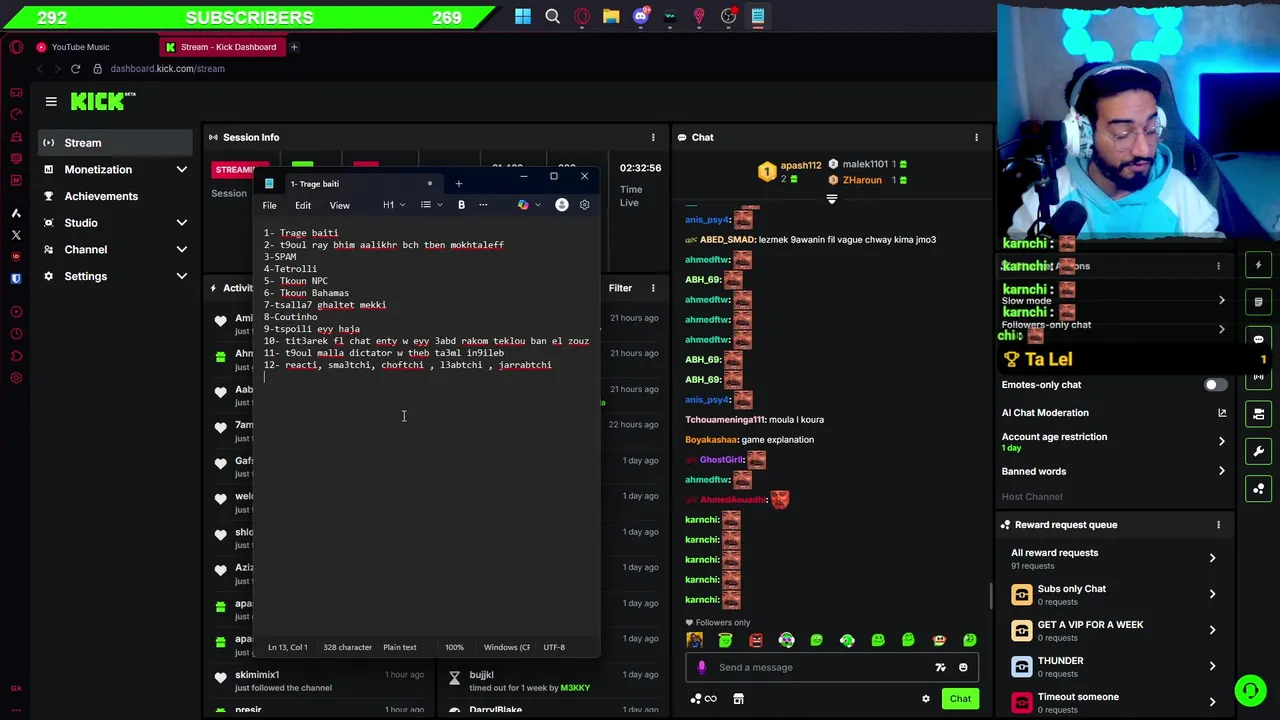1280x720 pixels.
Task: Add a new Notepad tab
Action: click(459, 184)
